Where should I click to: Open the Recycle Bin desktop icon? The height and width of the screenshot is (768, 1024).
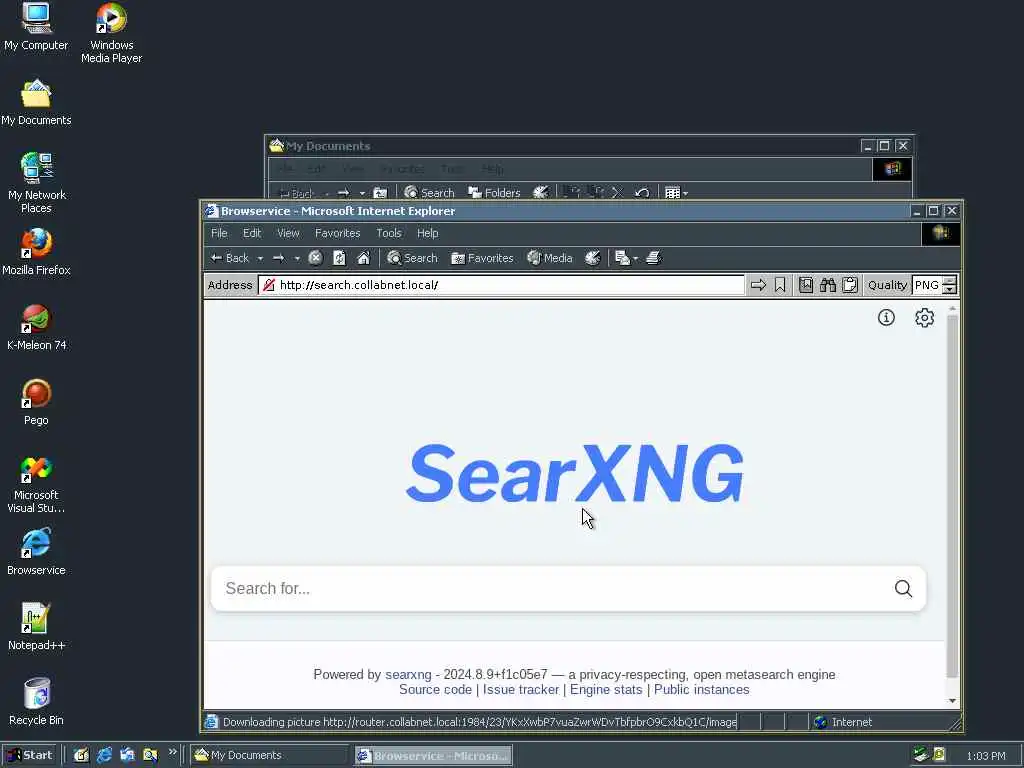37,702
